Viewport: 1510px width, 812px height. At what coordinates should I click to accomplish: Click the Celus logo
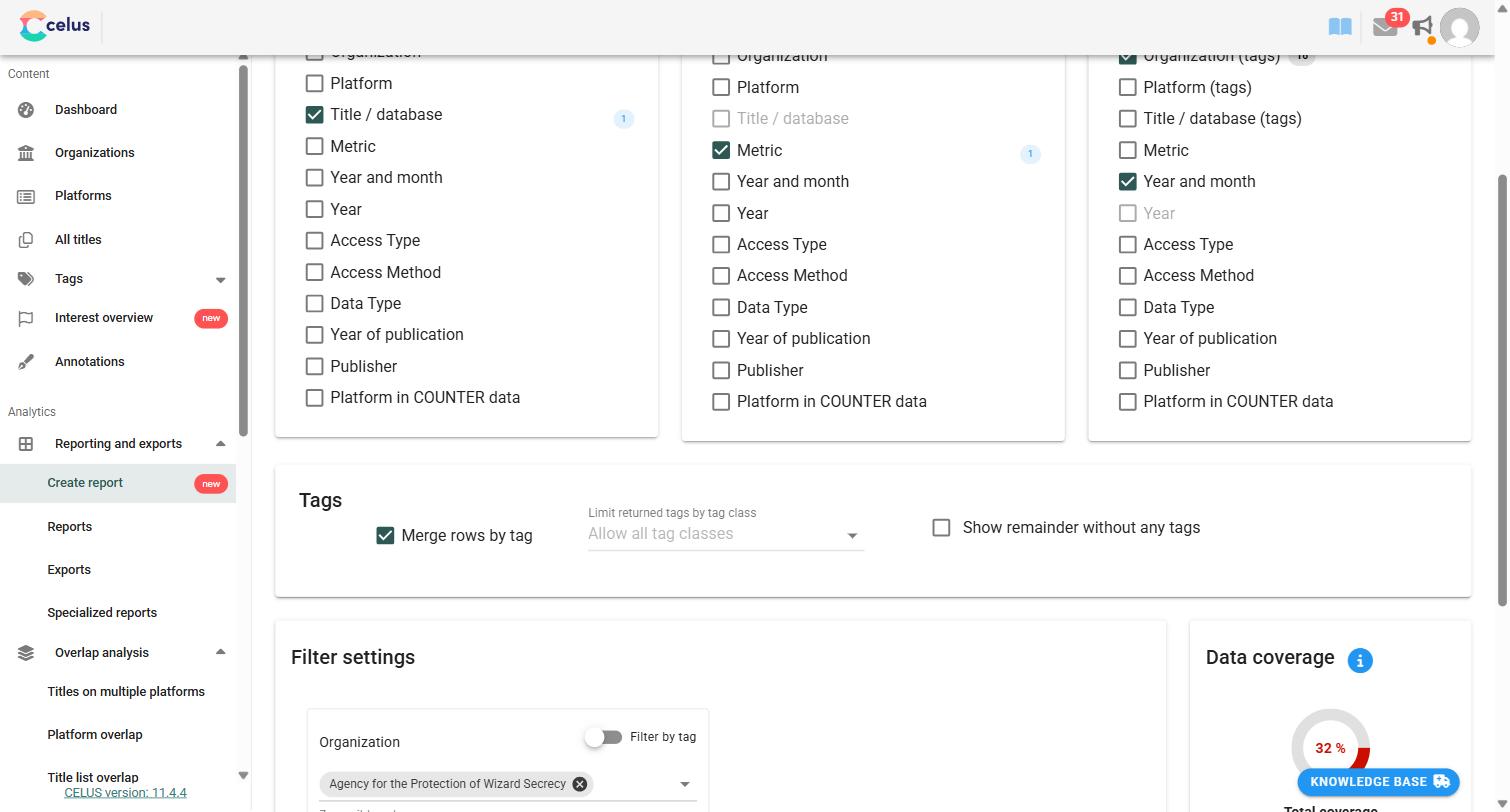coord(54,26)
